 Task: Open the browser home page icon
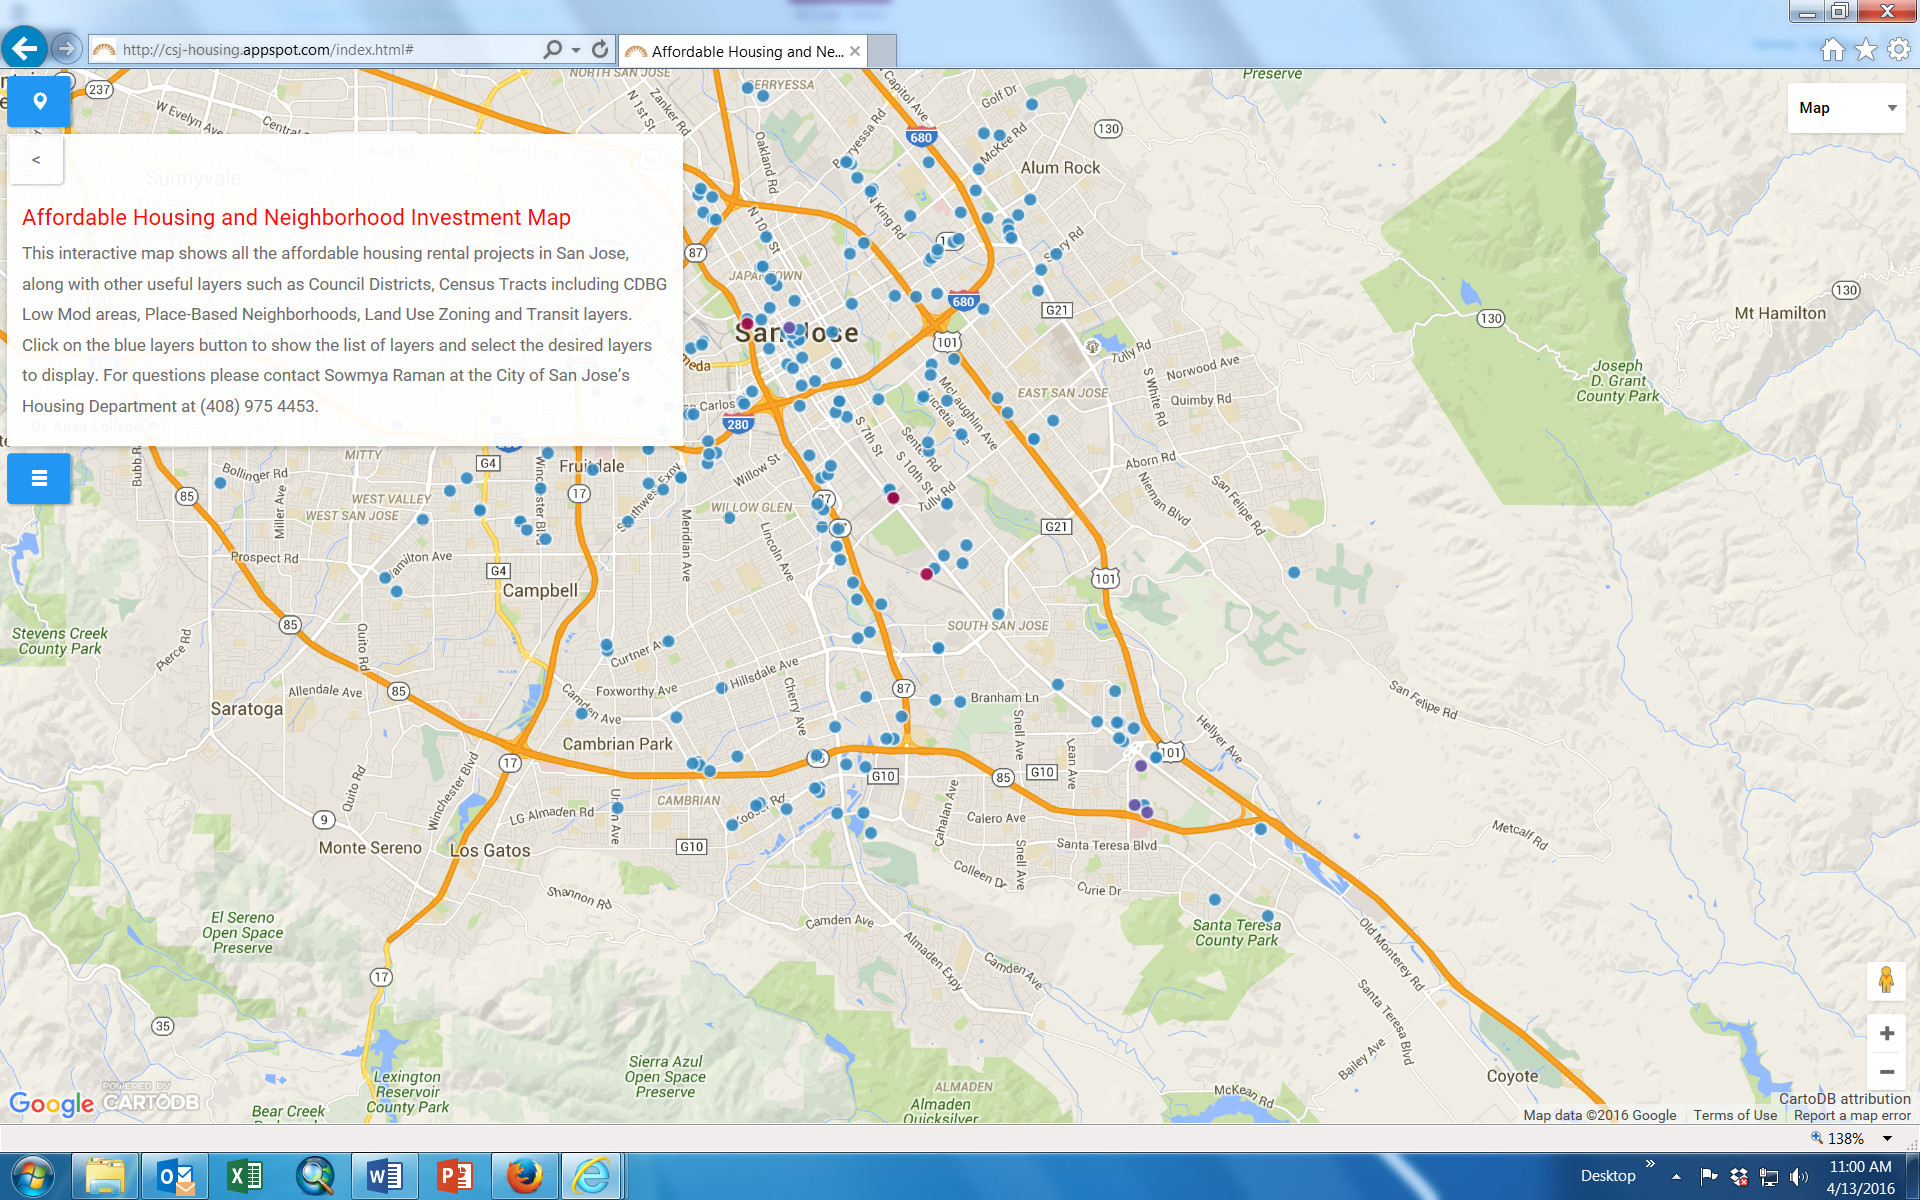(1832, 50)
